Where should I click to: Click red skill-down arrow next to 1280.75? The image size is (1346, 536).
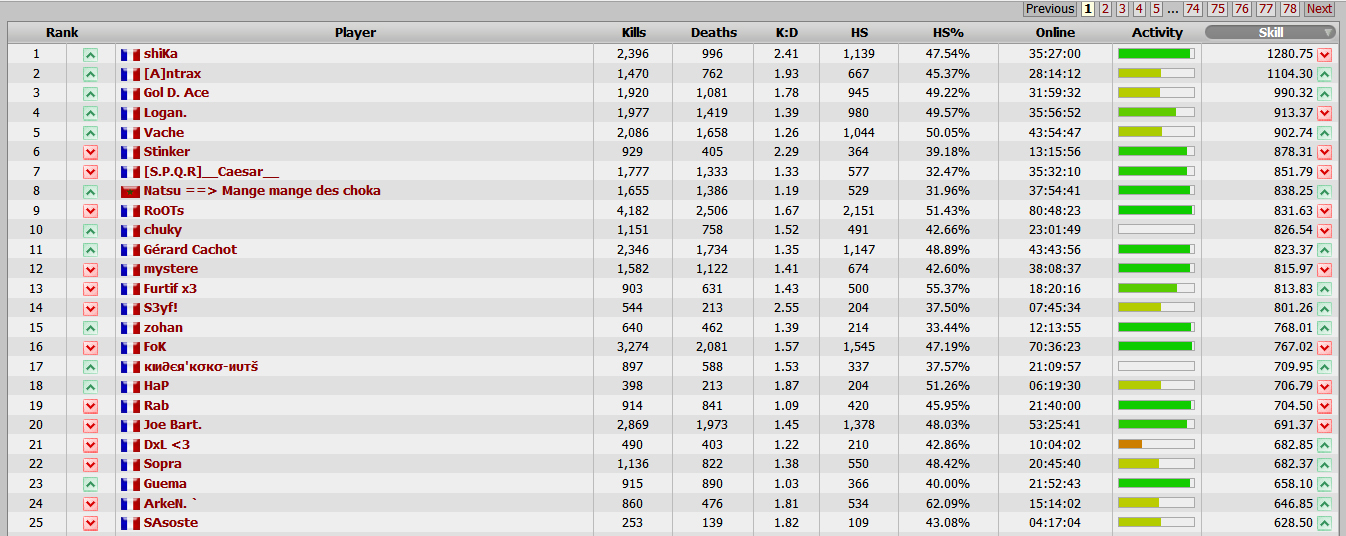(1325, 54)
